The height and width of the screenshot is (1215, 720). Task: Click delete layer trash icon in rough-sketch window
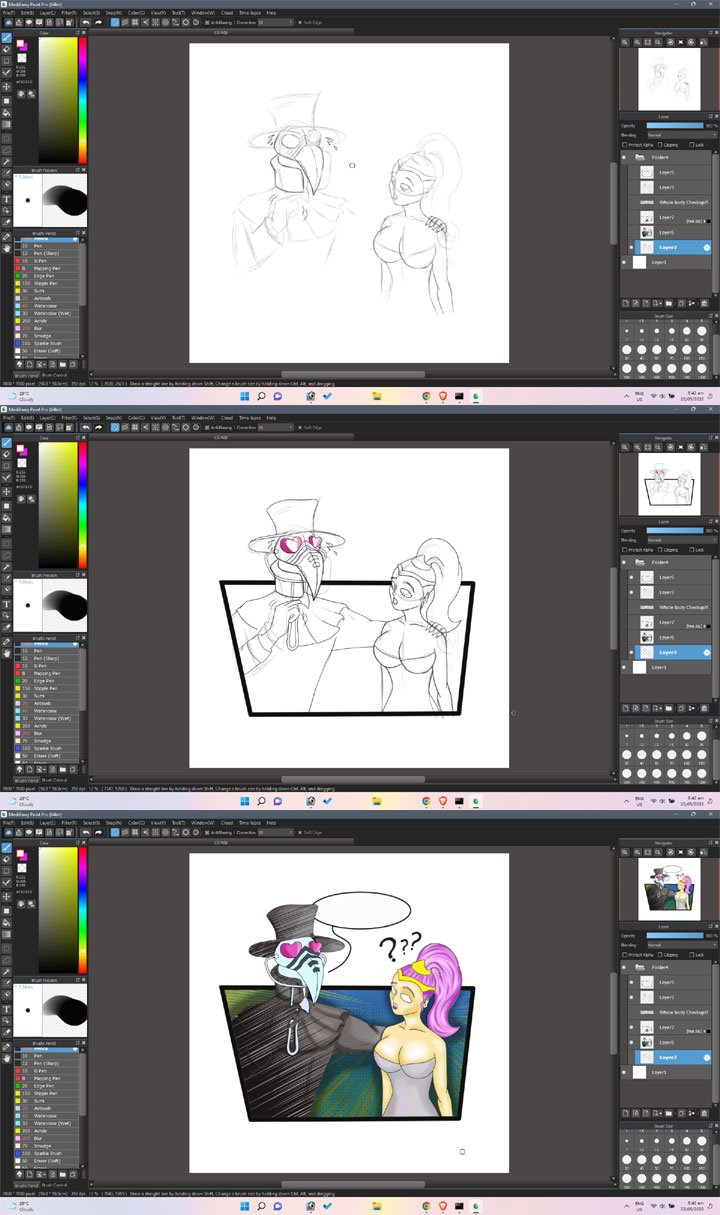click(x=704, y=302)
